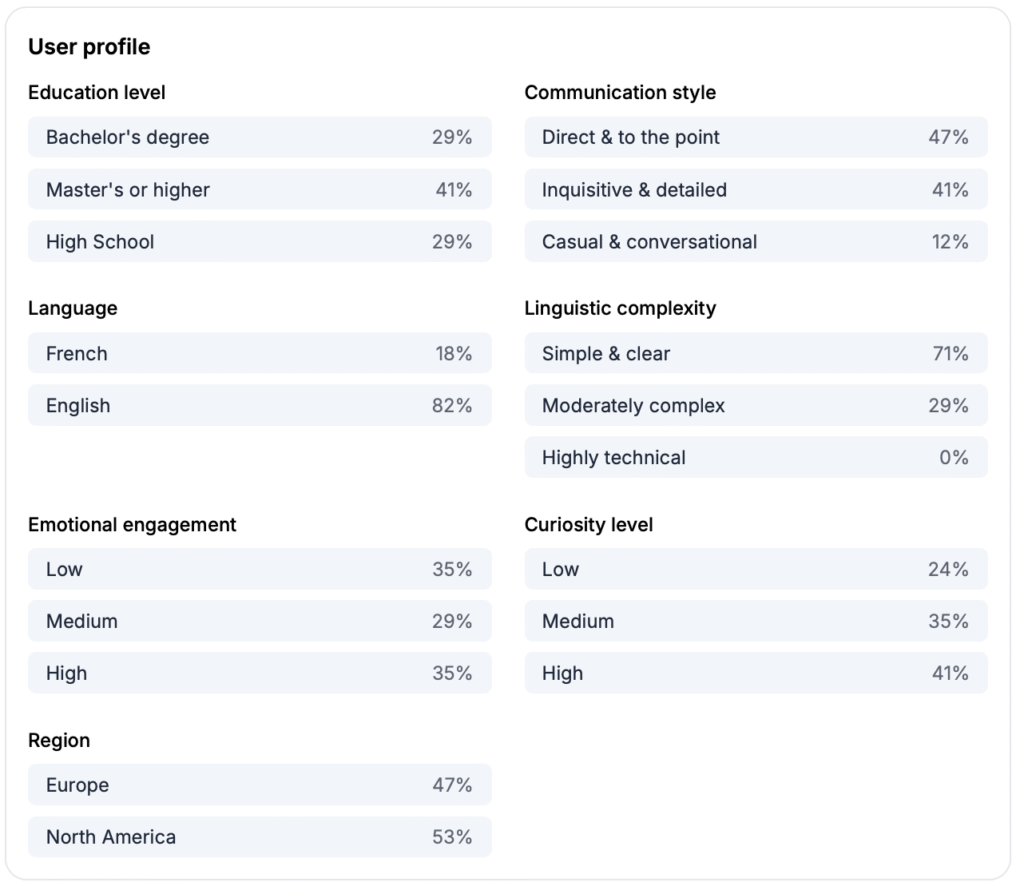Select the Highly technical row
The height and width of the screenshot is (890, 1024).
coord(755,457)
